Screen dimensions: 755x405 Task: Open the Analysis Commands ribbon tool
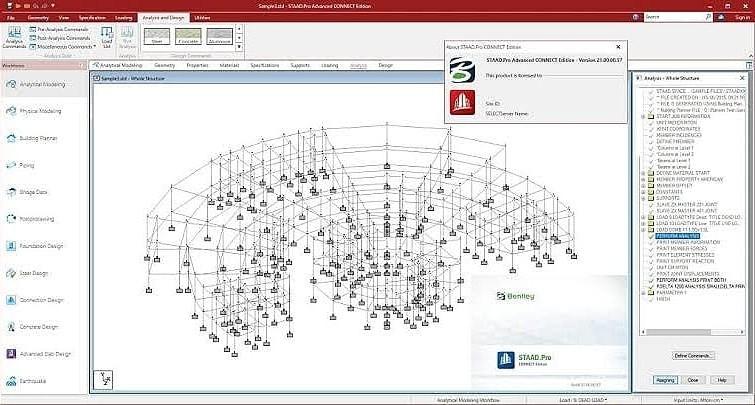(x=14, y=38)
